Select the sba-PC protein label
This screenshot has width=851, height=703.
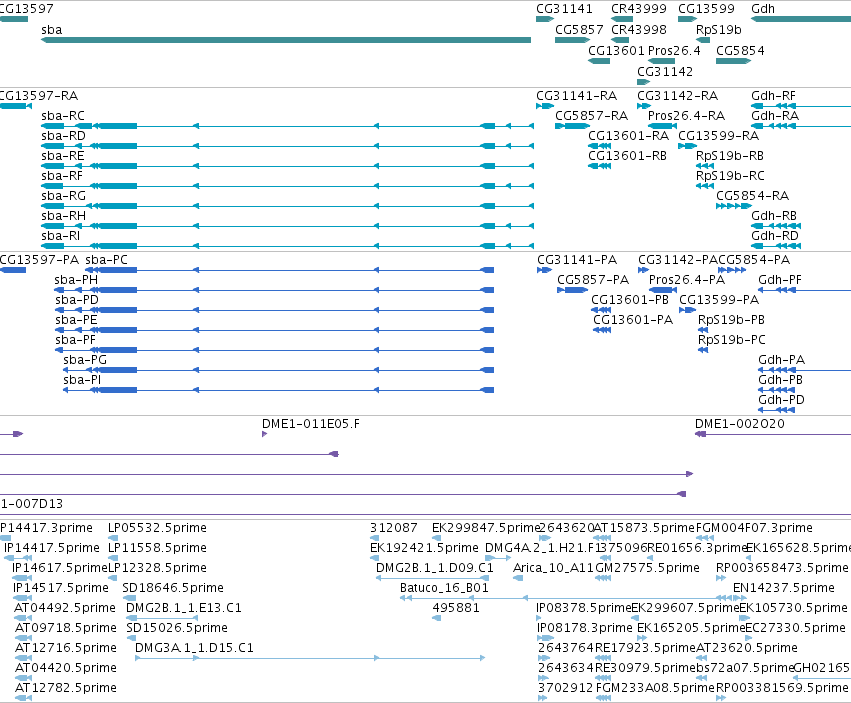tap(106, 259)
